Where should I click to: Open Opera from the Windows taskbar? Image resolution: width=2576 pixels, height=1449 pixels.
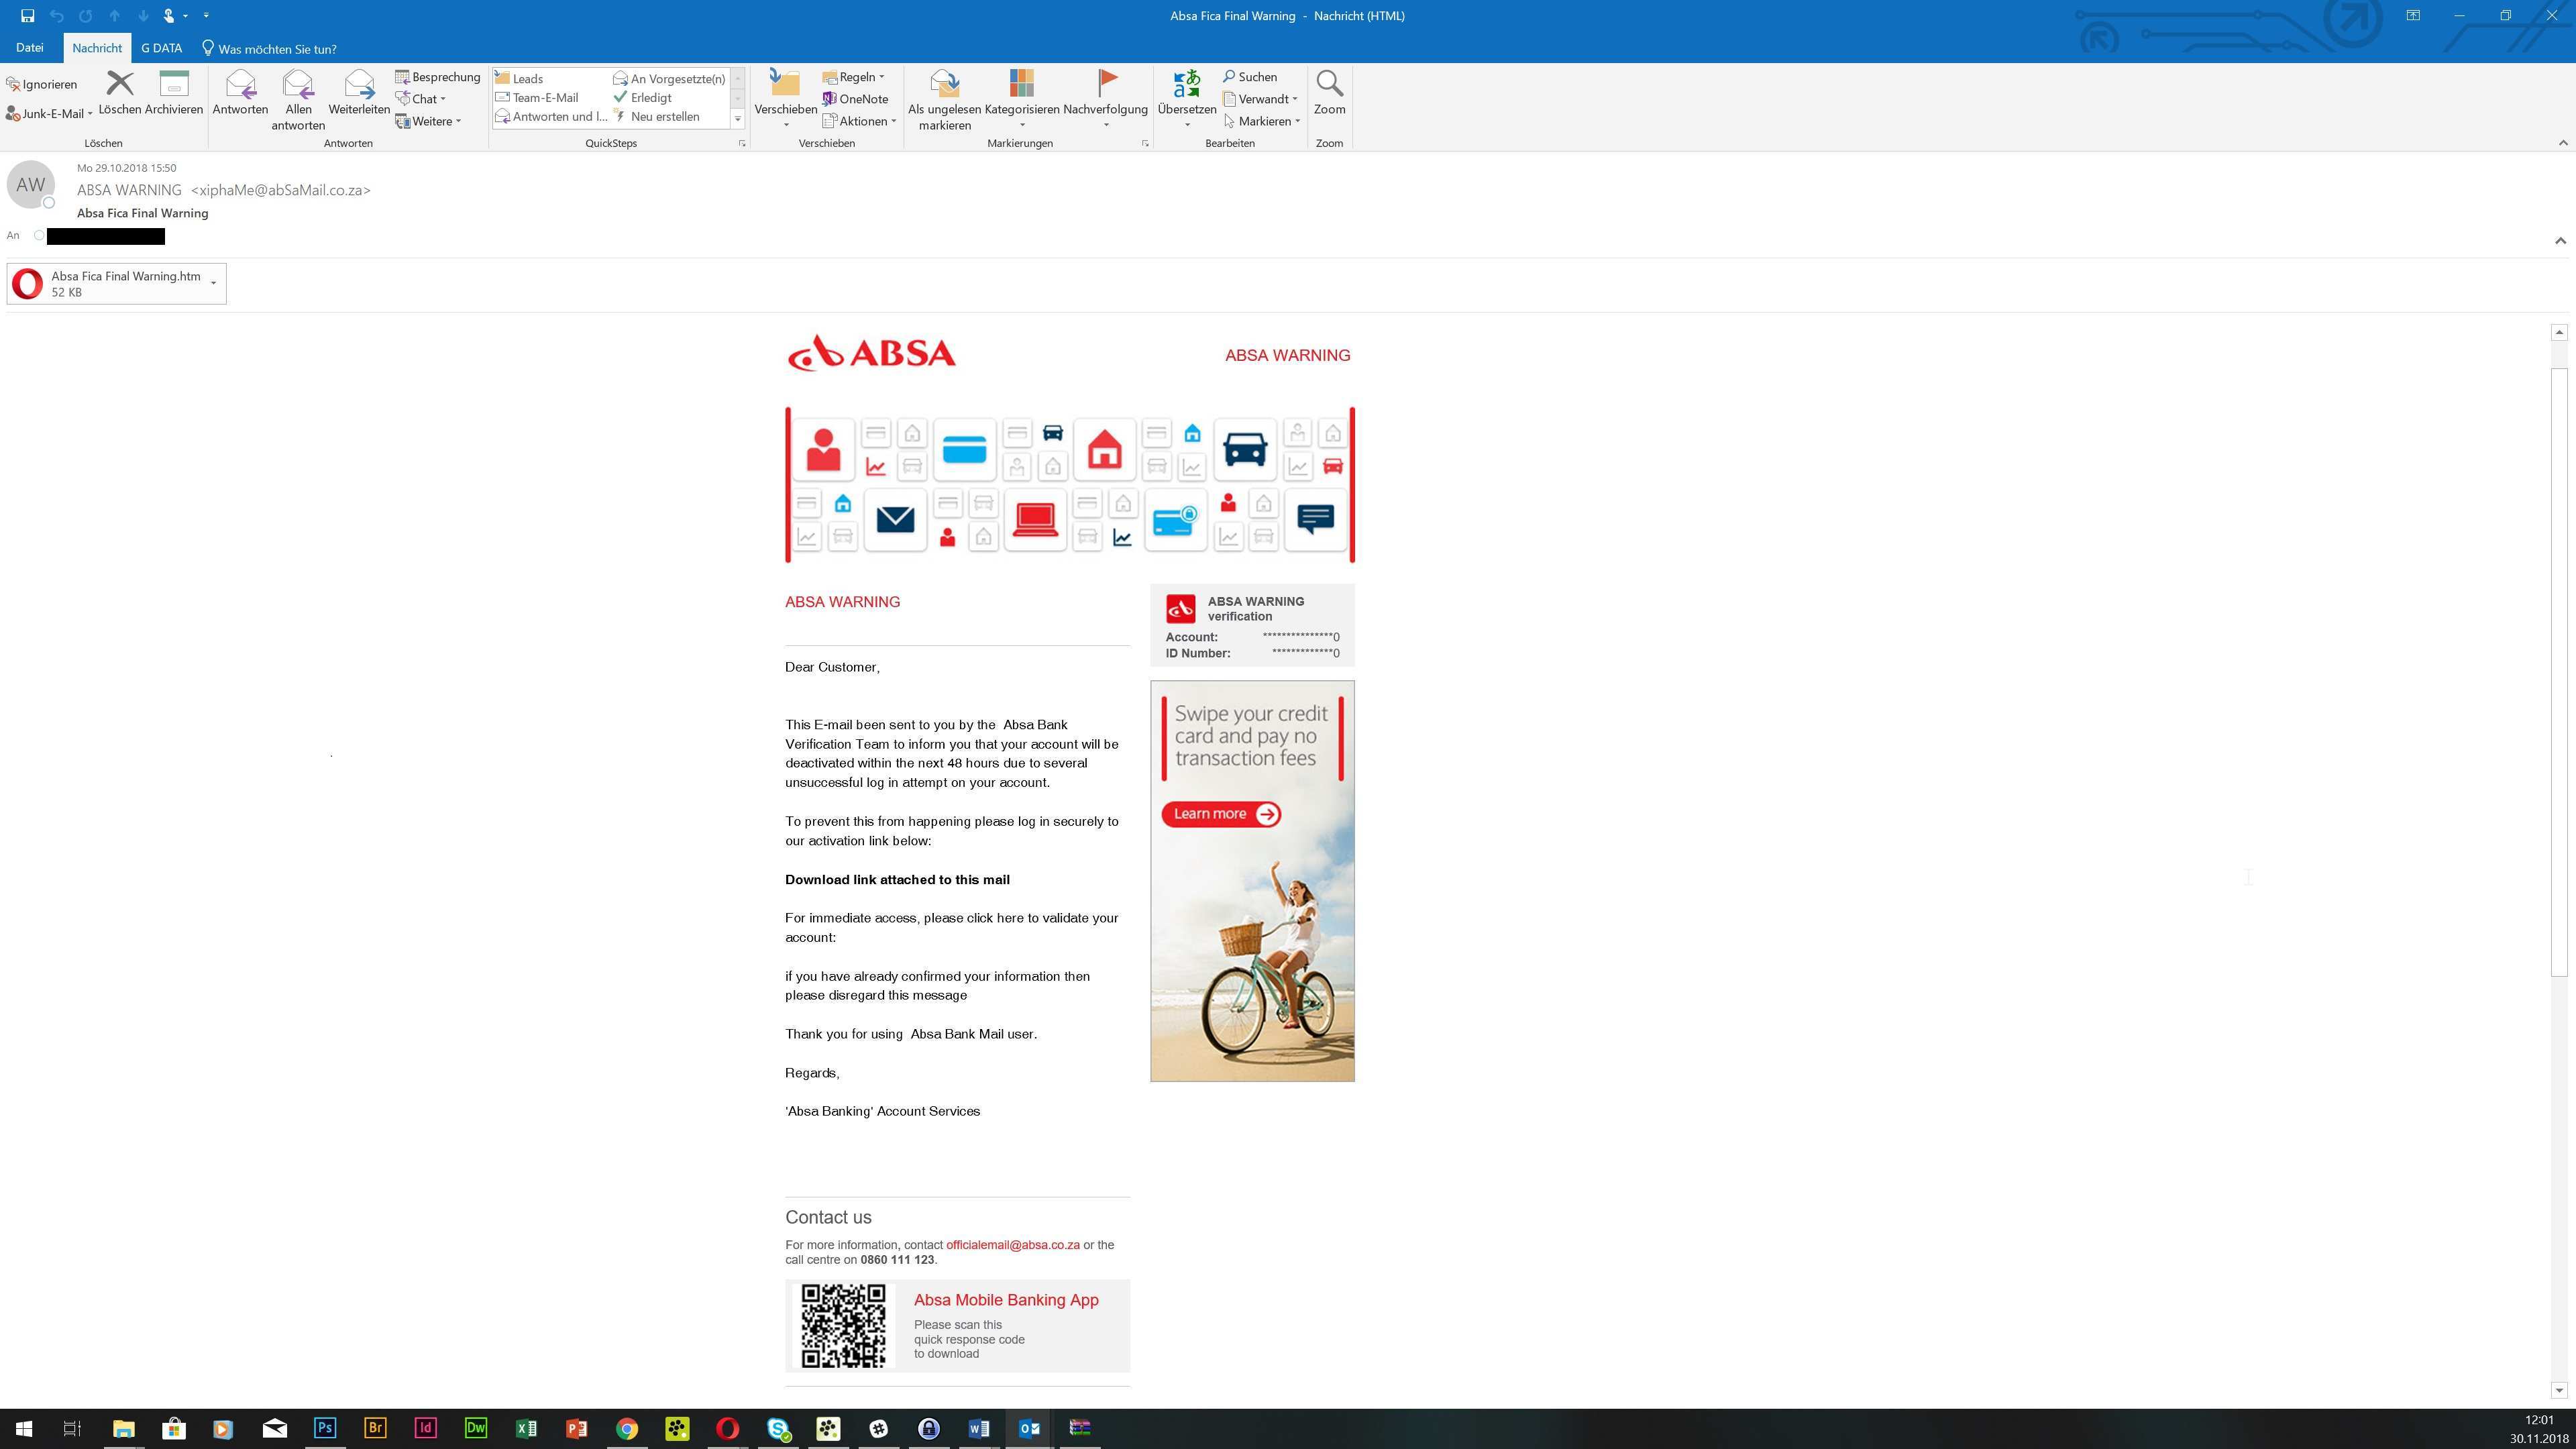tap(727, 1428)
